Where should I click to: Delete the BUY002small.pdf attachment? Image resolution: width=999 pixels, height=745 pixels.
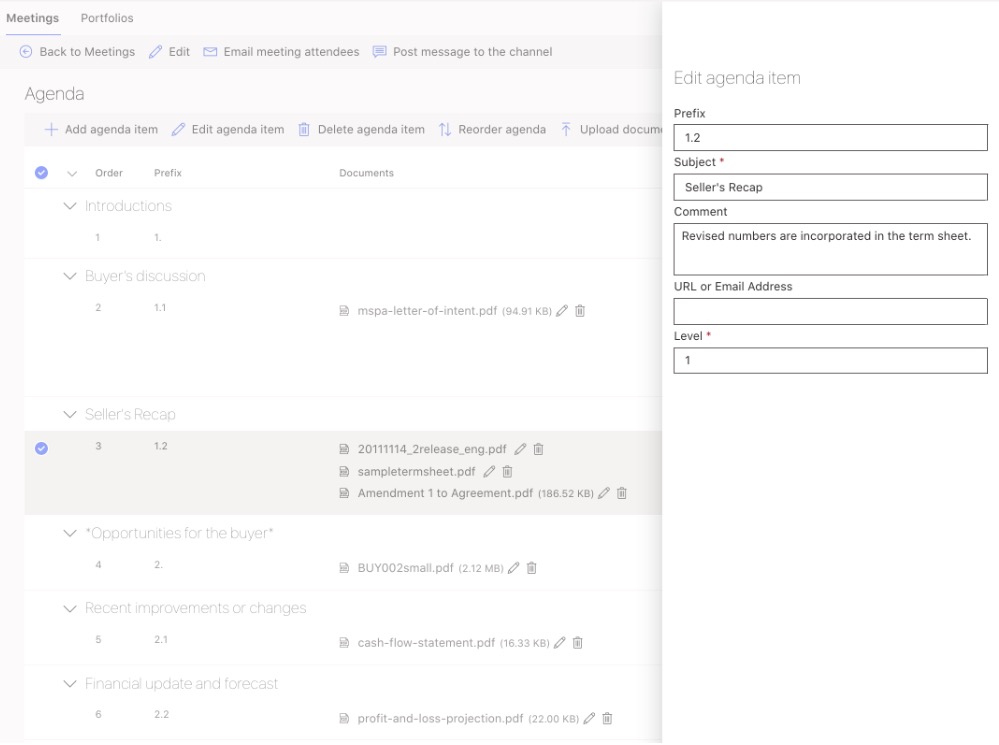click(530, 566)
